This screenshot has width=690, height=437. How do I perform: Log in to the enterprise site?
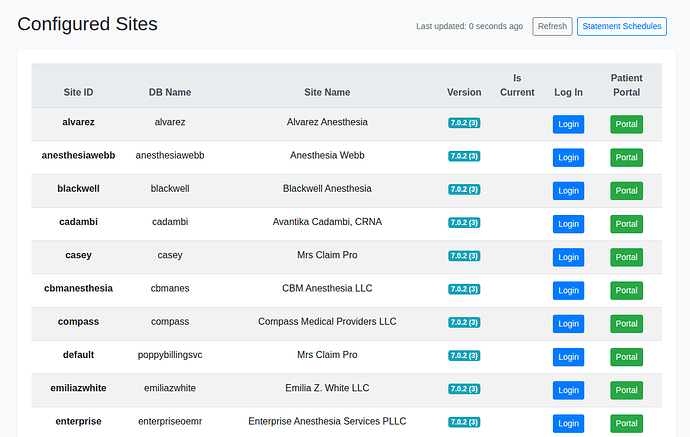(x=569, y=423)
